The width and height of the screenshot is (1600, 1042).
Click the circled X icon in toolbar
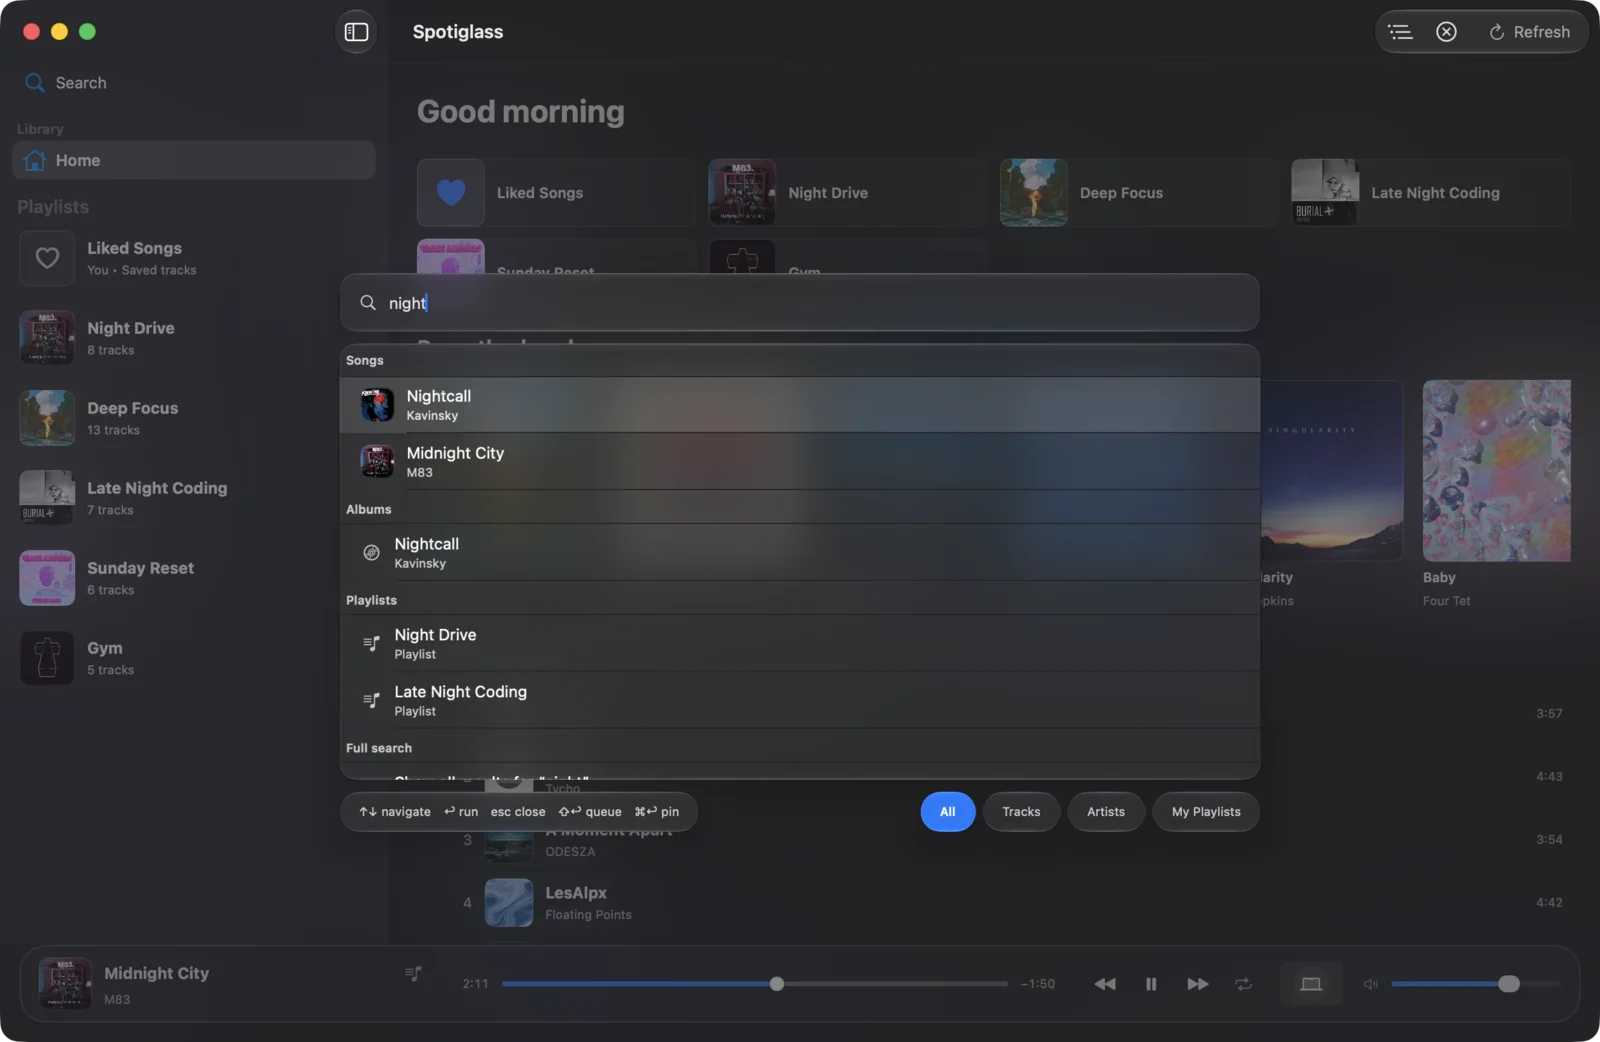(x=1446, y=32)
